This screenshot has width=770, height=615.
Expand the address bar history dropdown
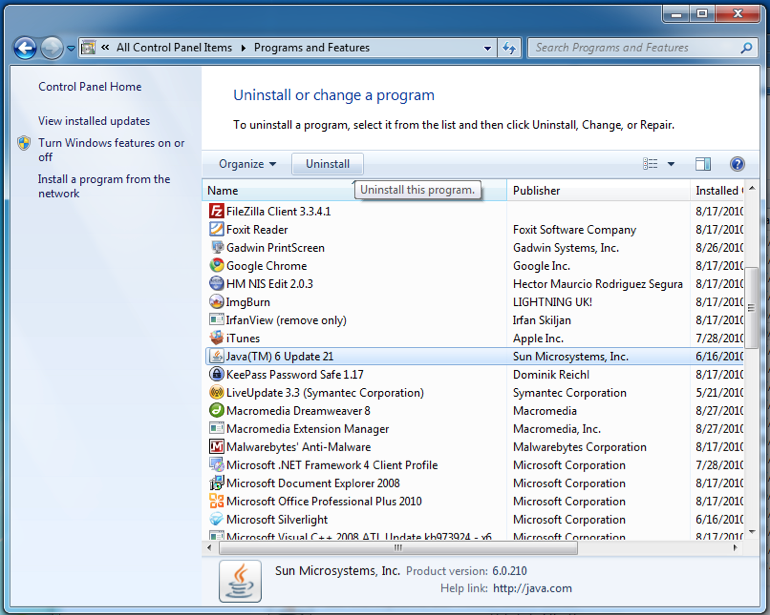[488, 47]
